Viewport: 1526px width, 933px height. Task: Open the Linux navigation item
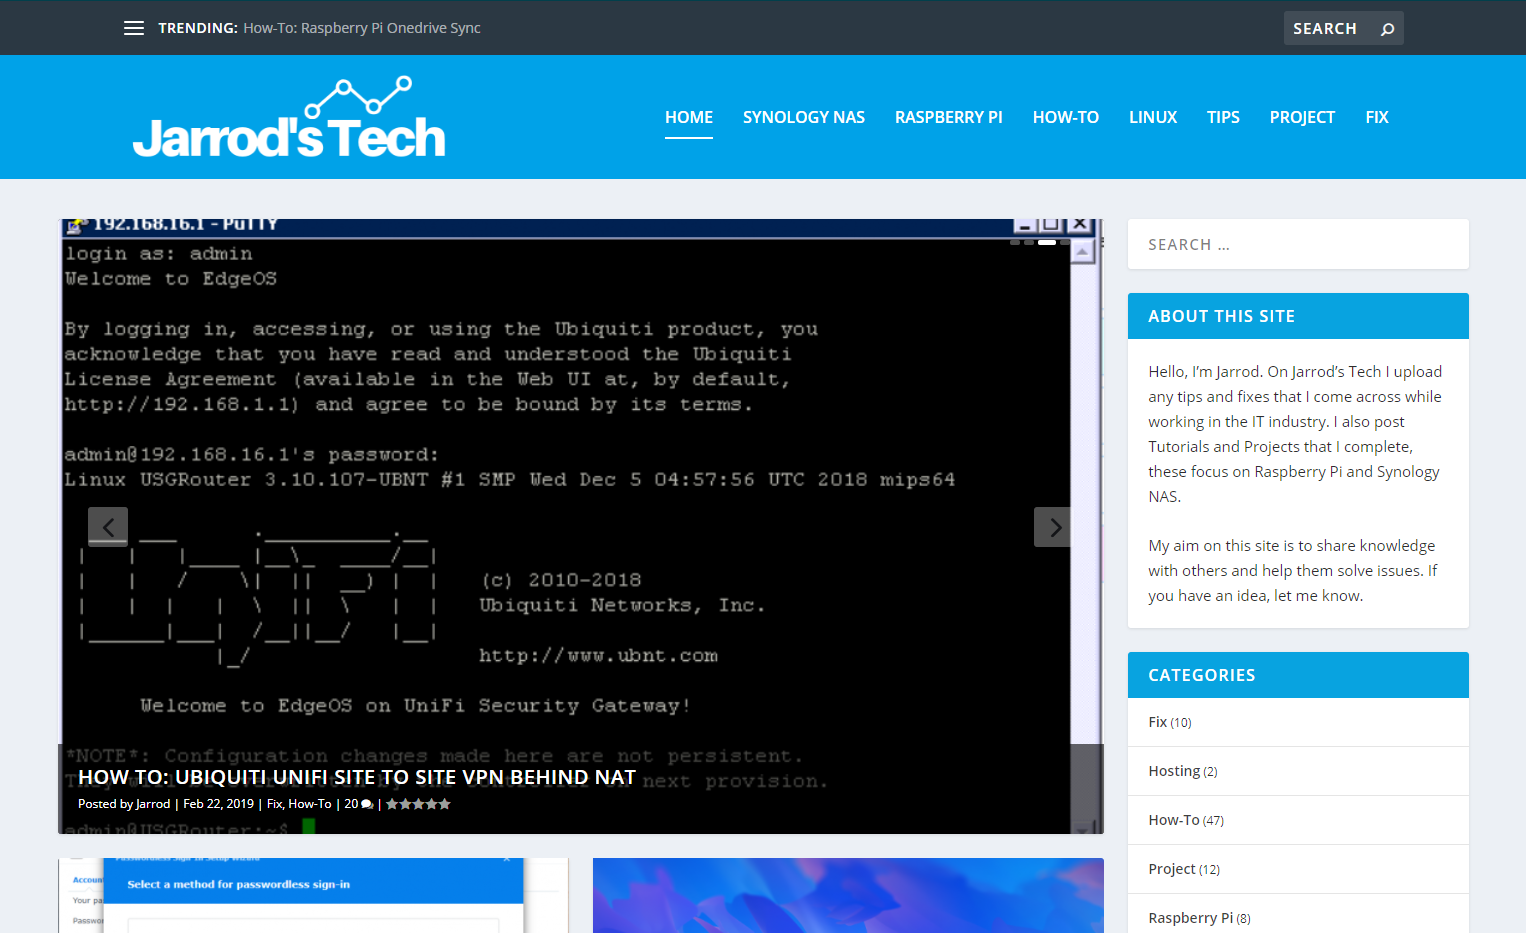pyautogui.click(x=1152, y=117)
